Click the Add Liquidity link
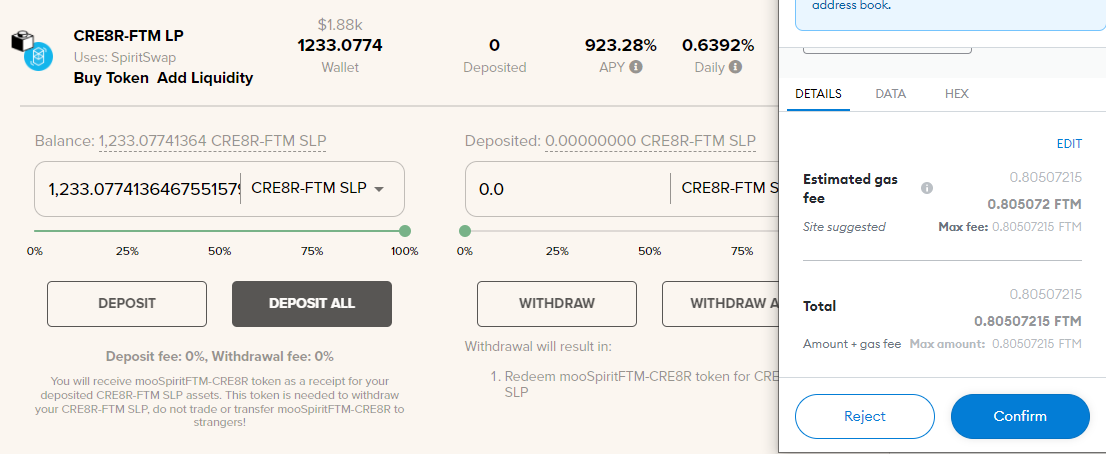 pos(205,78)
